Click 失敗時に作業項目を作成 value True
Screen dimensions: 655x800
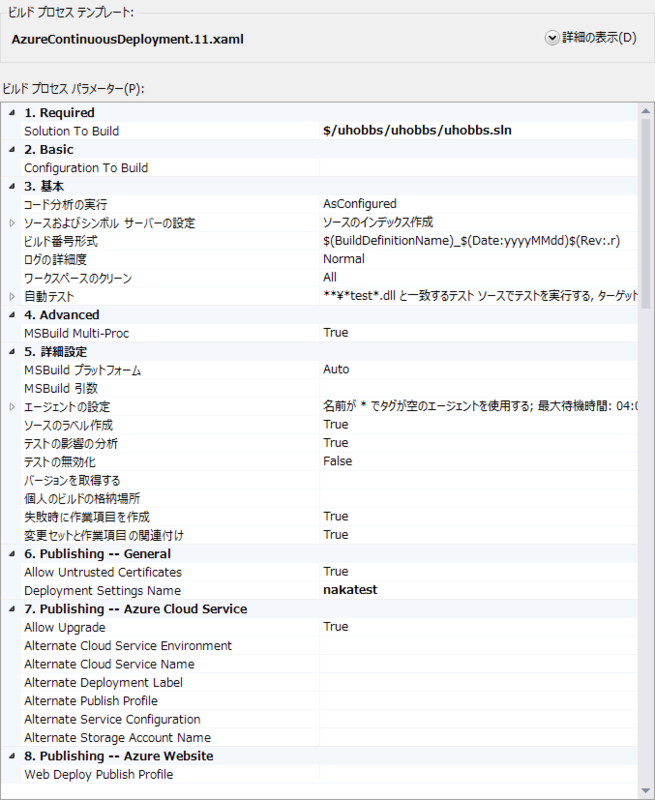(x=336, y=516)
